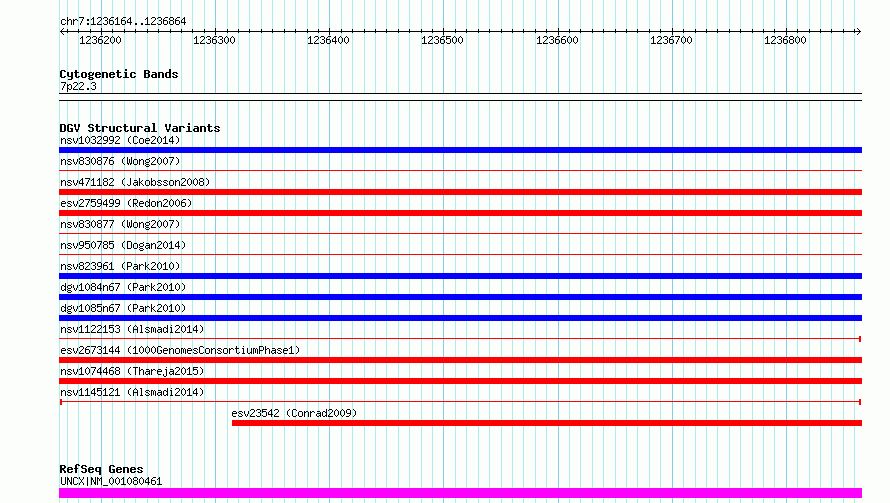This screenshot has width=890, height=503.
Task: Open variant nsv1145121 (Alsmadi2014) label
Action: click(132, 392)
